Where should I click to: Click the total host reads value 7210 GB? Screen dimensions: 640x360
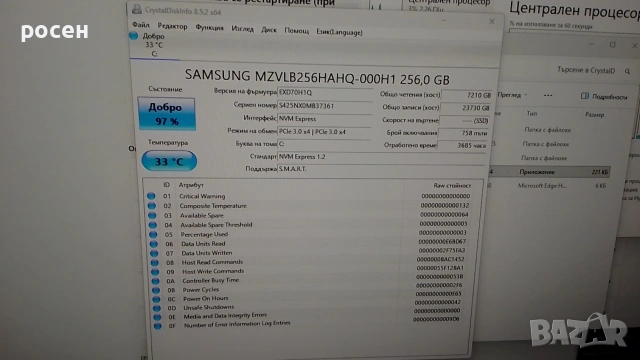click(x=467, y=95)
